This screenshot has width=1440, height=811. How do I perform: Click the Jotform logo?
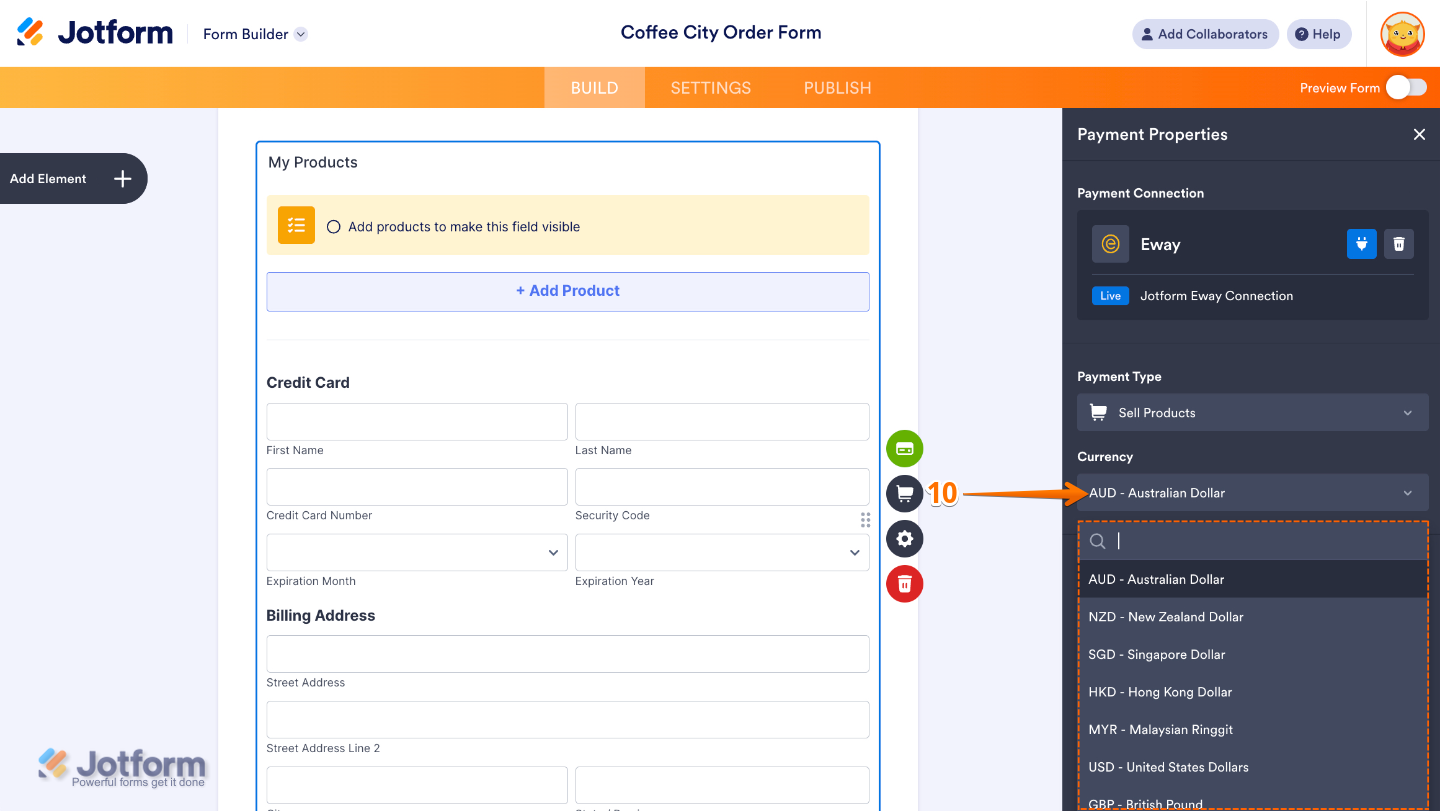point(95,33)
